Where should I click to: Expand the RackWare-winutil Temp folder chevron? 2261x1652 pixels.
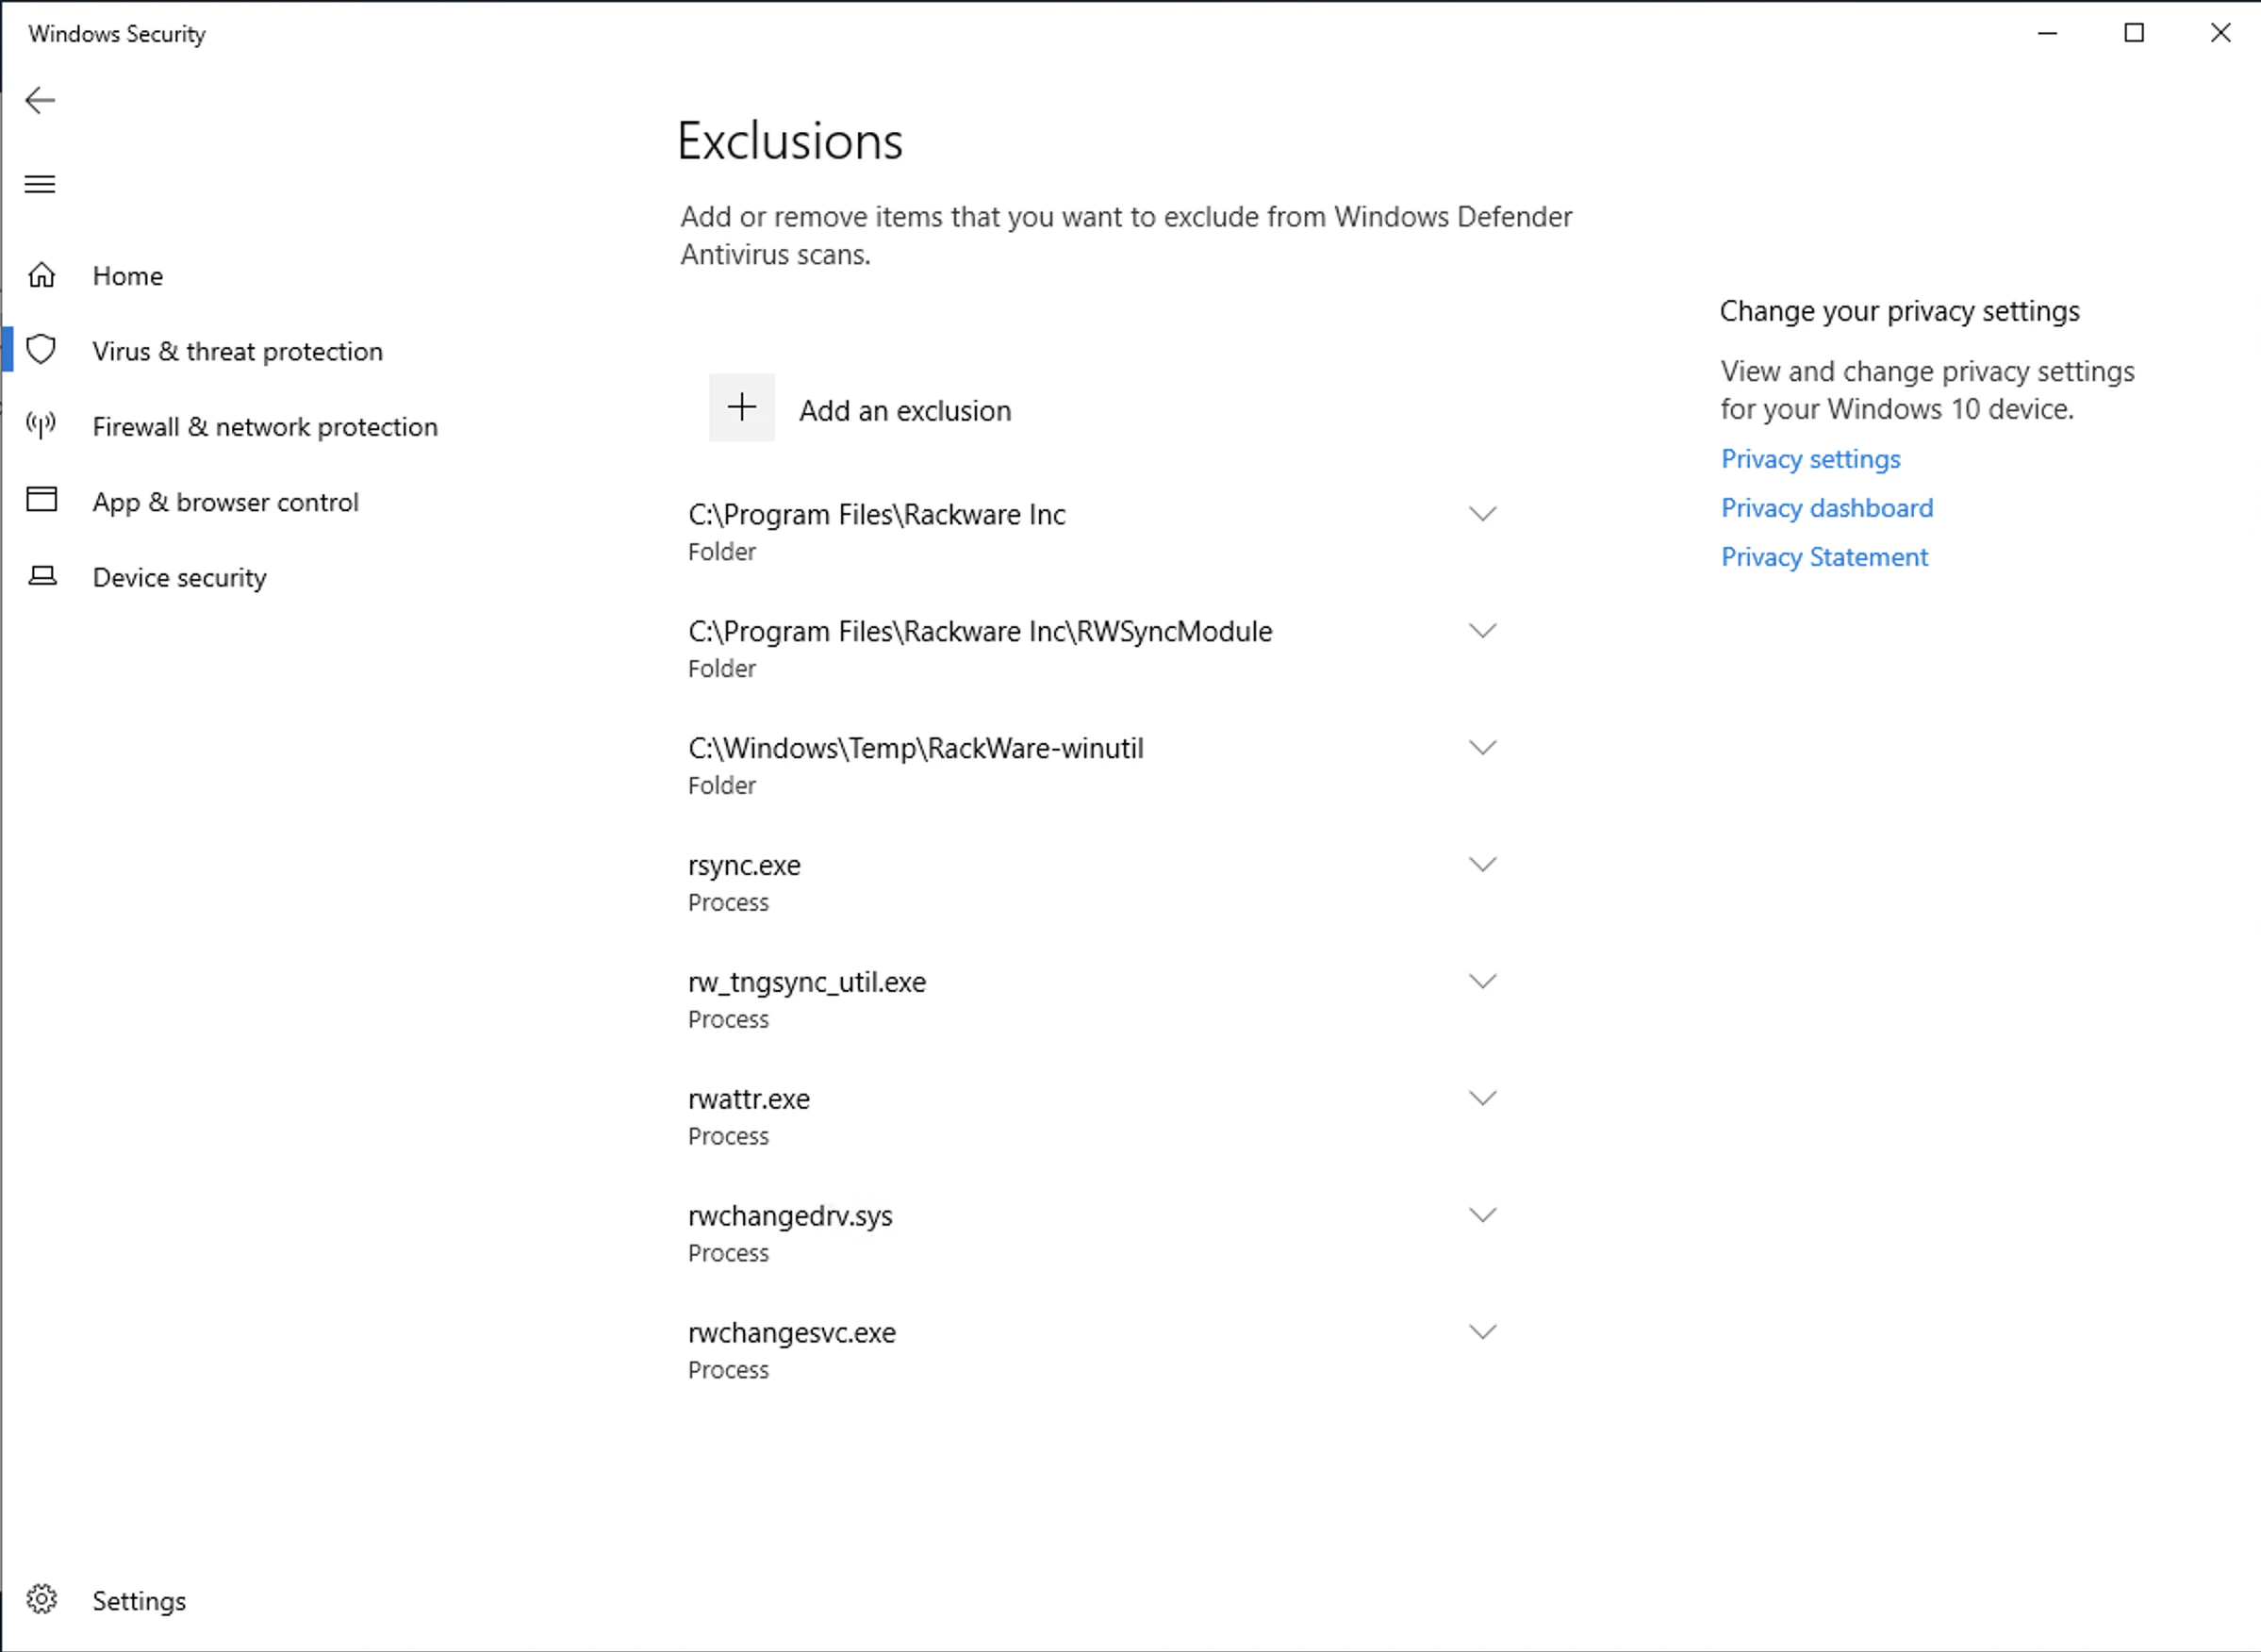pyautogui.click(x=1483, y=748)
